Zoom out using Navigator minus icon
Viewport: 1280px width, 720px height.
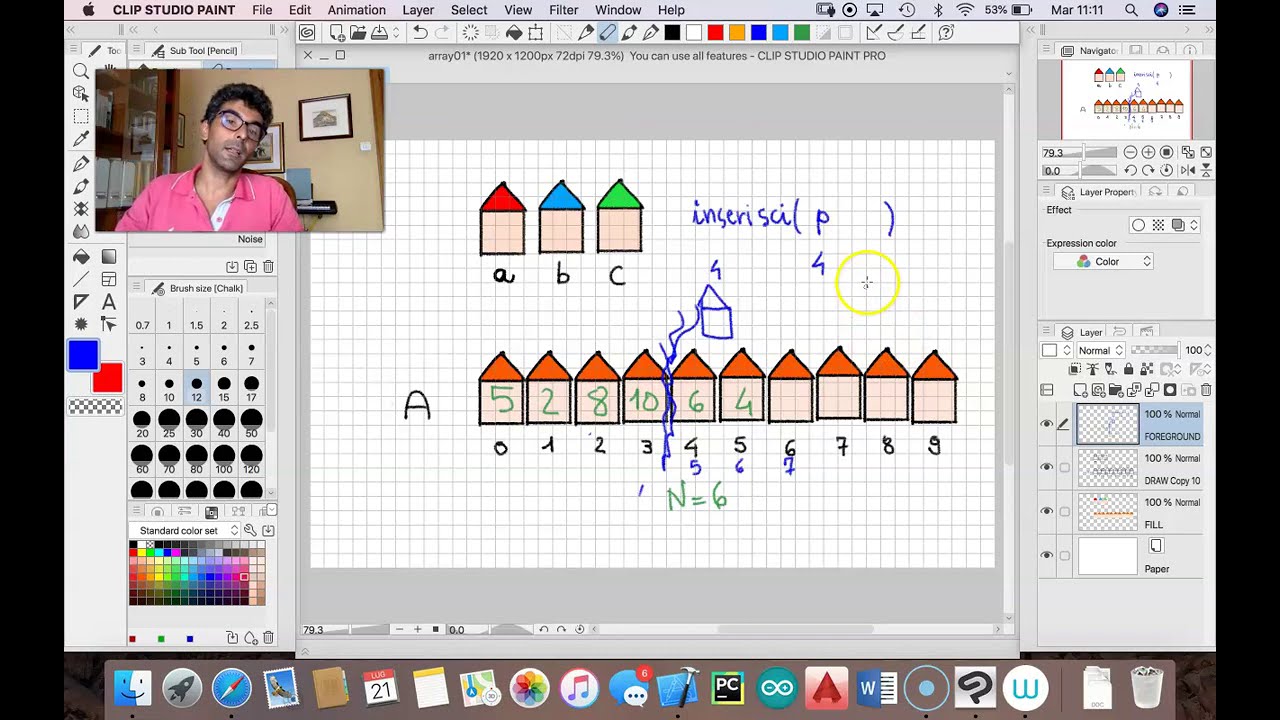[1130, 152]
